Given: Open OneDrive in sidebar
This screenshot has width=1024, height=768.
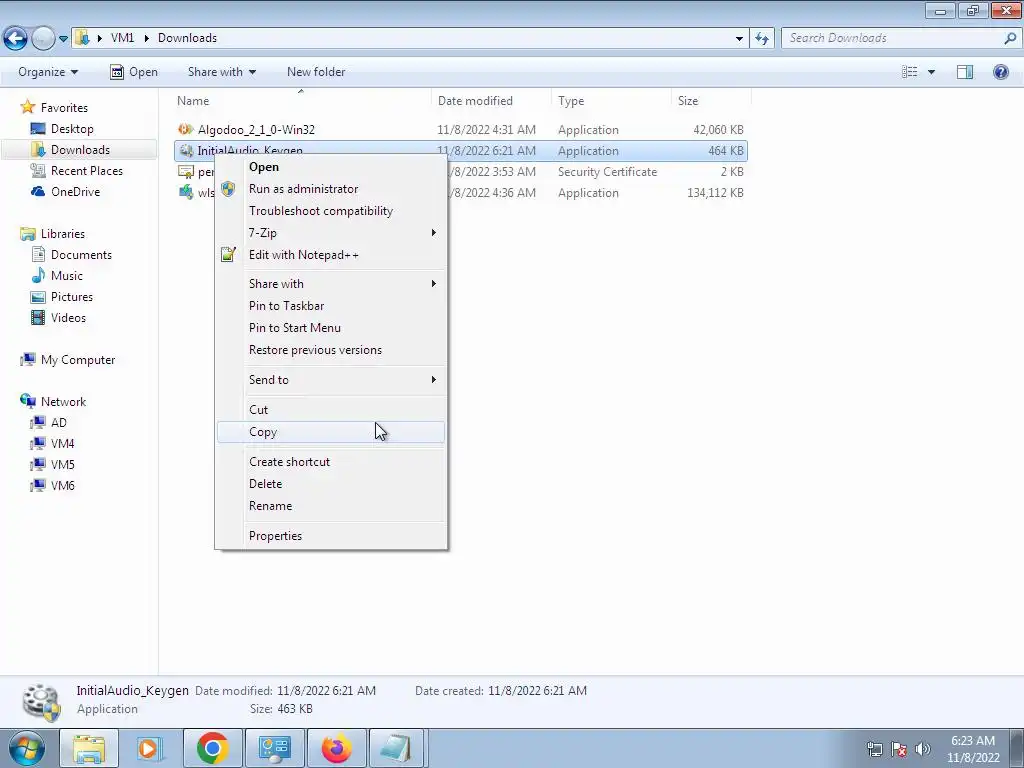Looking at the screenshot, I should 75,191.
